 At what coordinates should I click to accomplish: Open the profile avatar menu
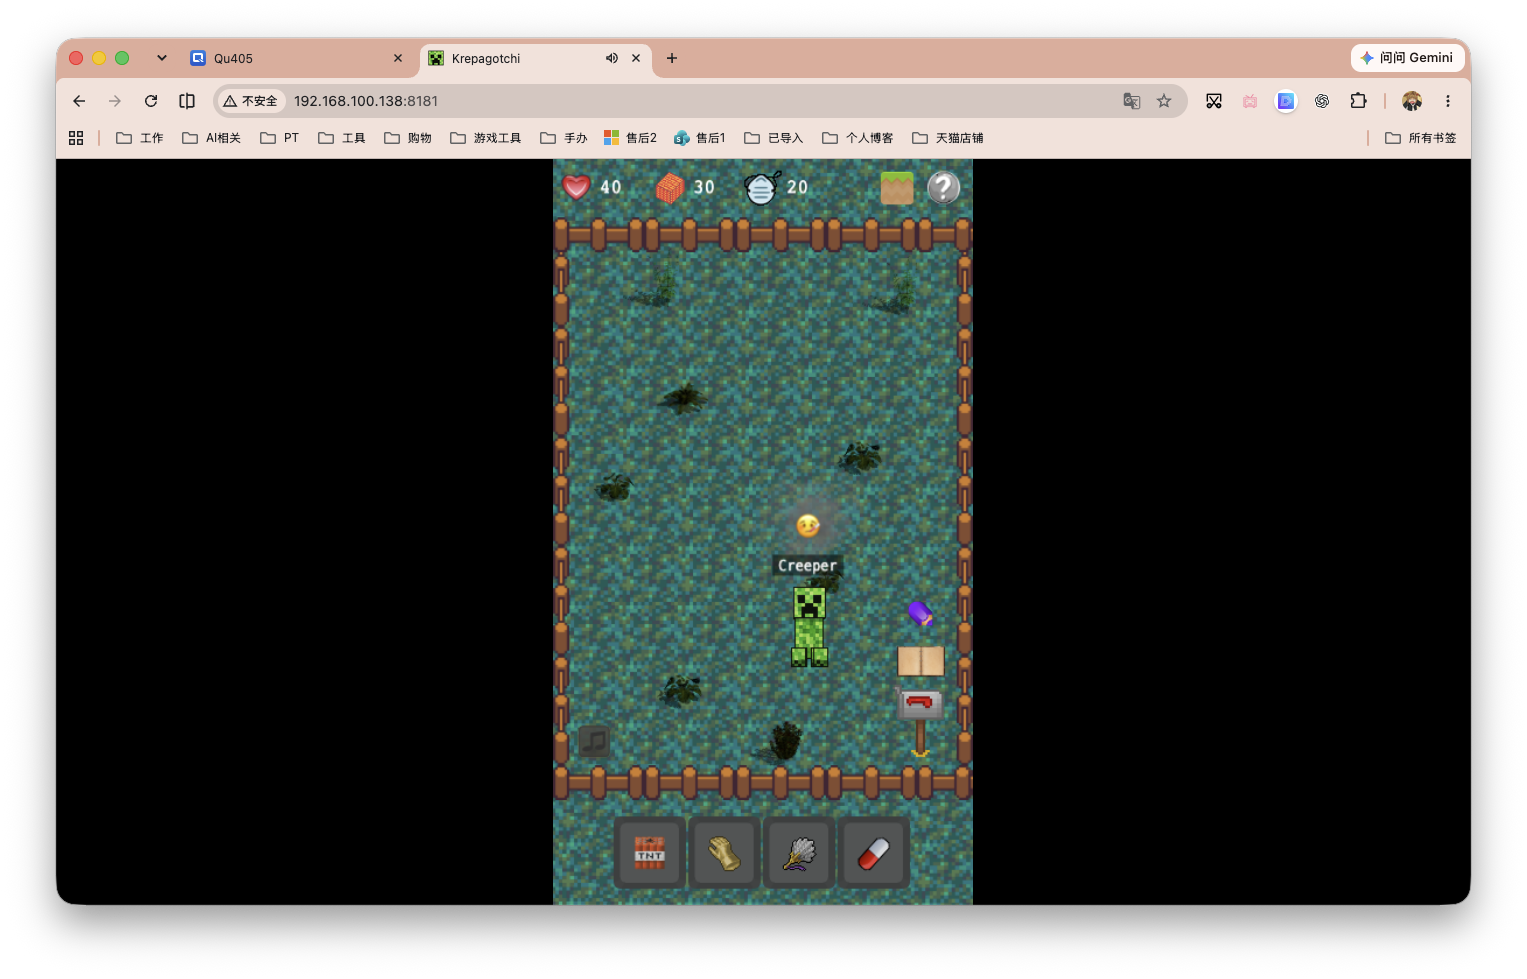tap(1412, 101)
